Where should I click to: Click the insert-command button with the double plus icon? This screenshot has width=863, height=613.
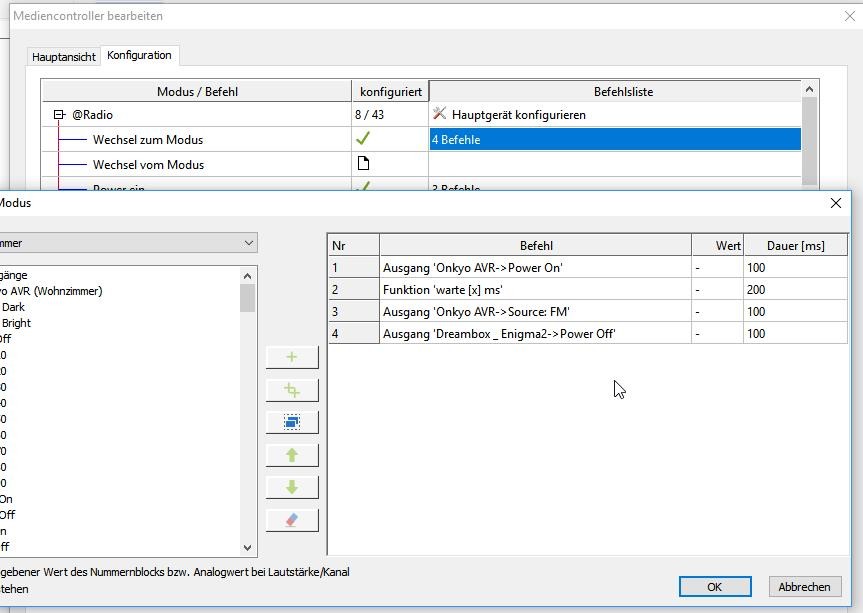click(x=291, y=390)
